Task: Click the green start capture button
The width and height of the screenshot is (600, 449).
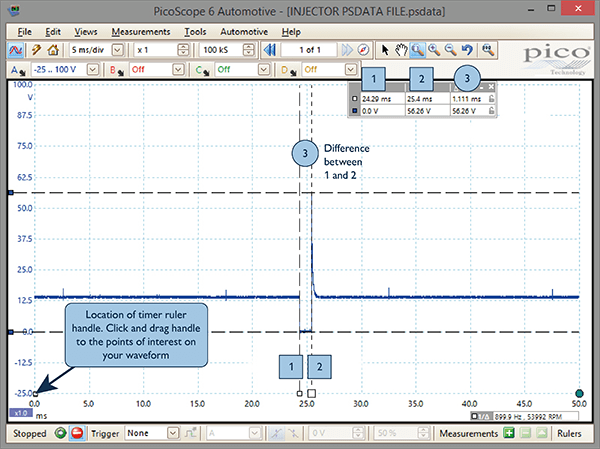Action: pyautogui.click(x=60, y=433)
